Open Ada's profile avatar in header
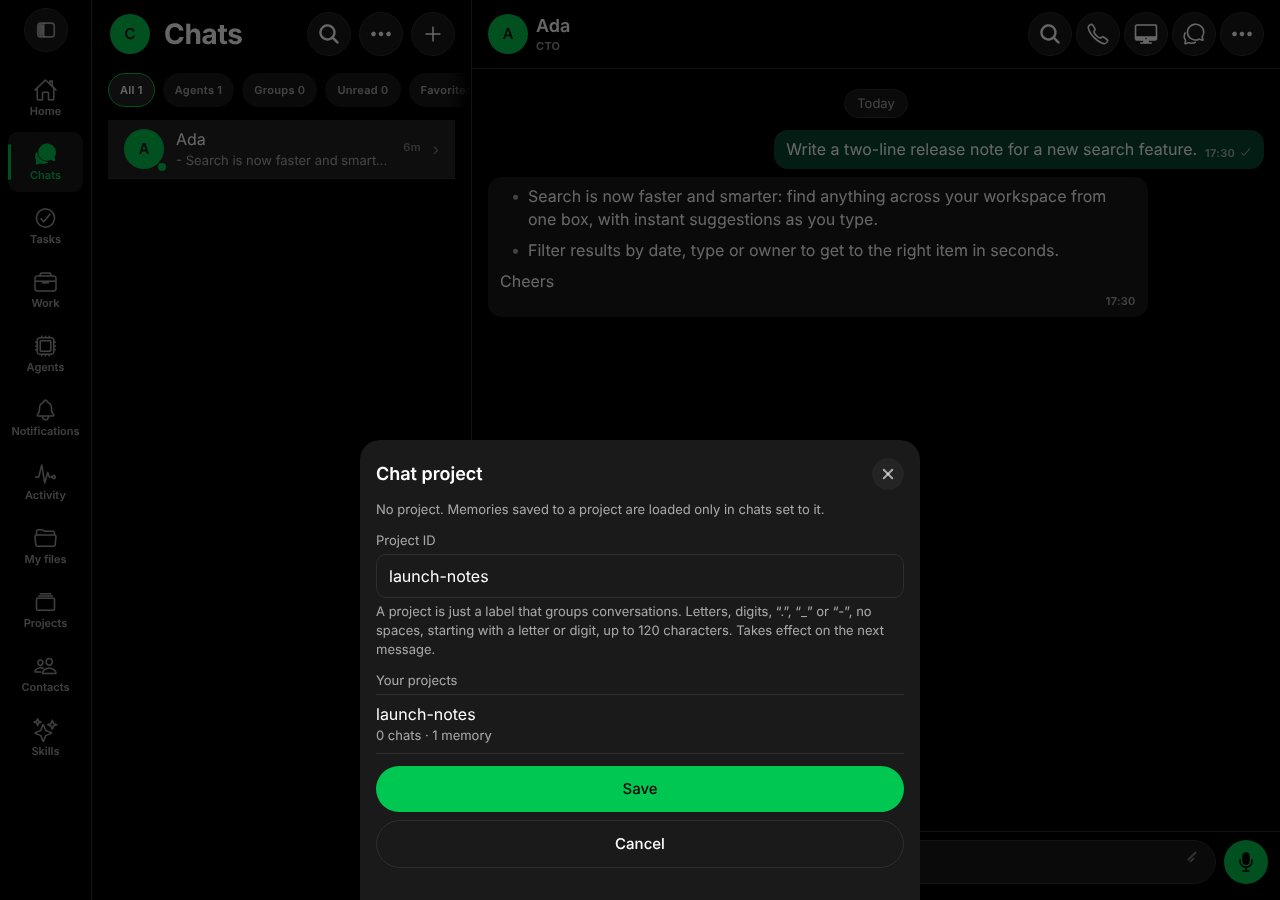1280x900 pixels. [x=508, y=34]
